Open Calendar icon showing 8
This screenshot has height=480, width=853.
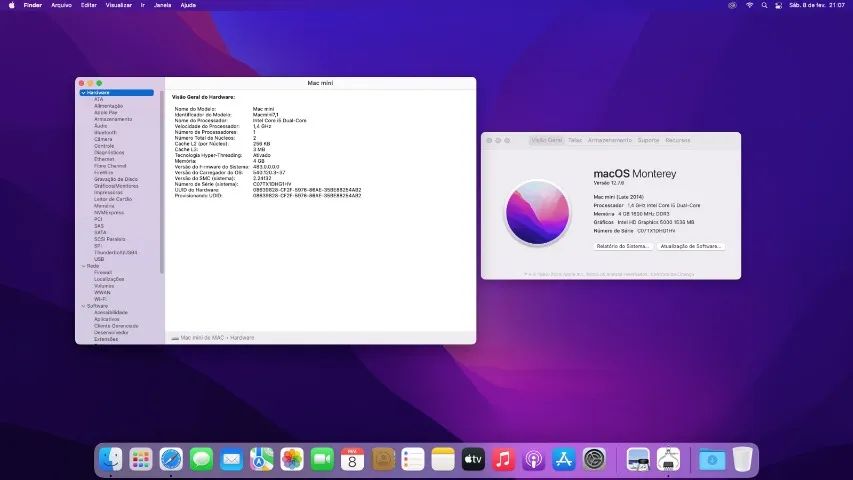(353, 460)
